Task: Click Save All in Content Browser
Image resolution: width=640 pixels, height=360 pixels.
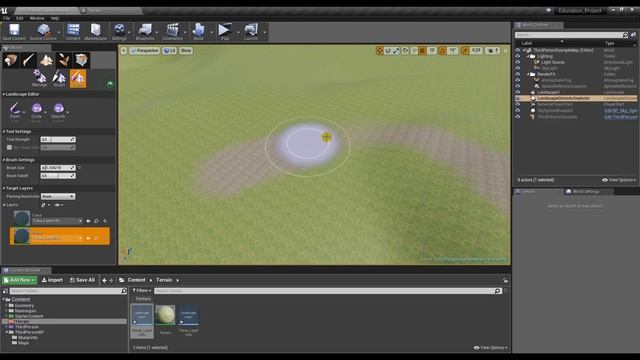Action: point(82,280)
